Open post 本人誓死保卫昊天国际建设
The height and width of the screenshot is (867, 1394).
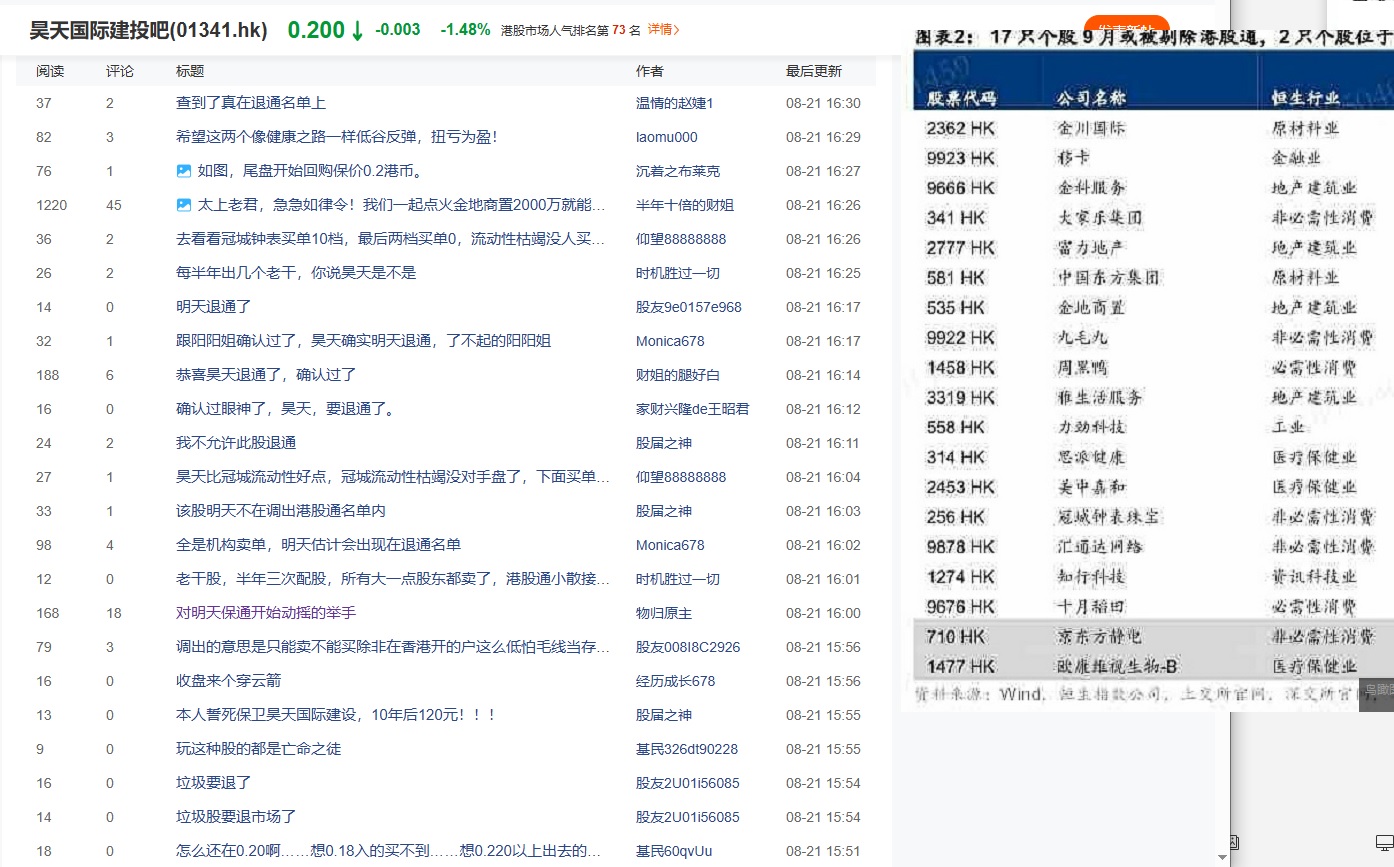336,715
